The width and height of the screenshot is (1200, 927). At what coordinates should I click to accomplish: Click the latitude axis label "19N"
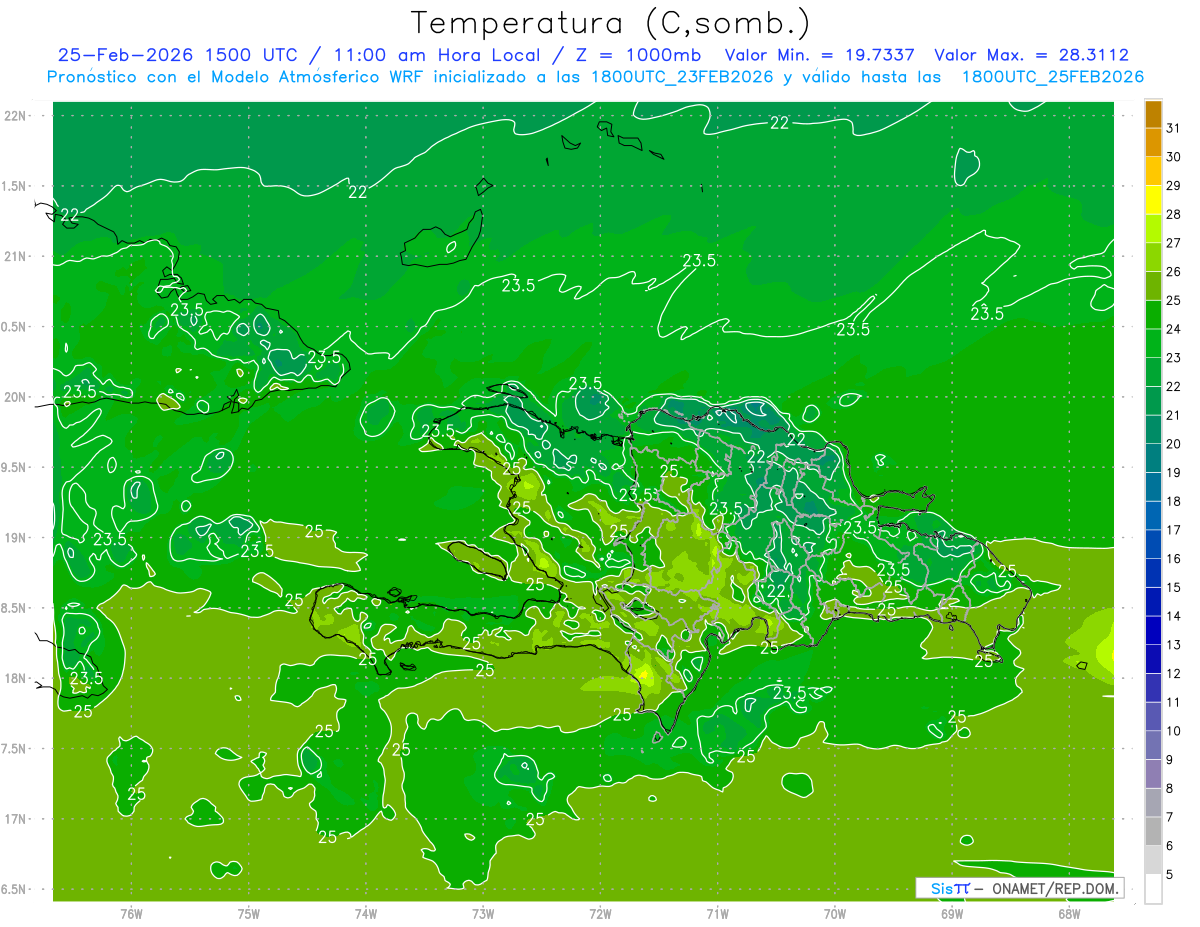(17, 538)
